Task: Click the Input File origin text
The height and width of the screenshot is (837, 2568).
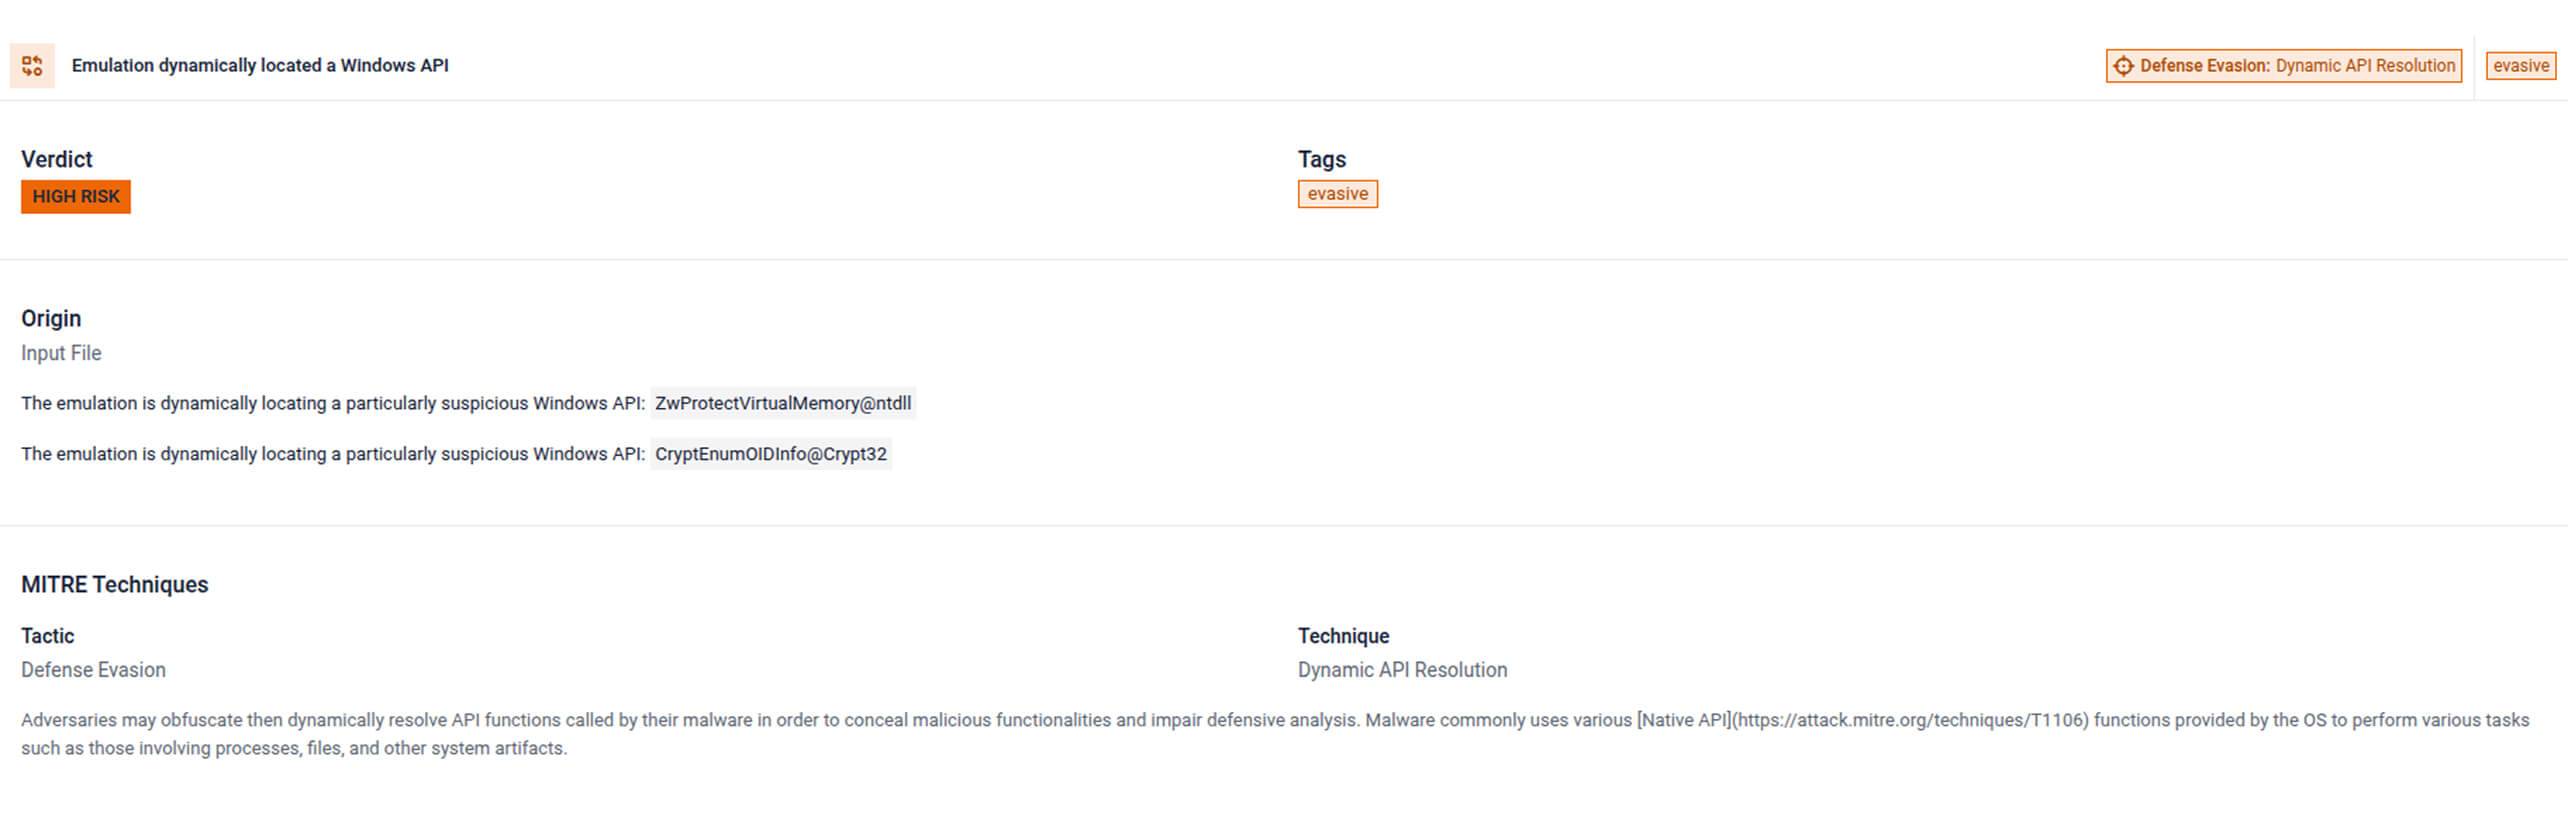Action: point(61,353)
